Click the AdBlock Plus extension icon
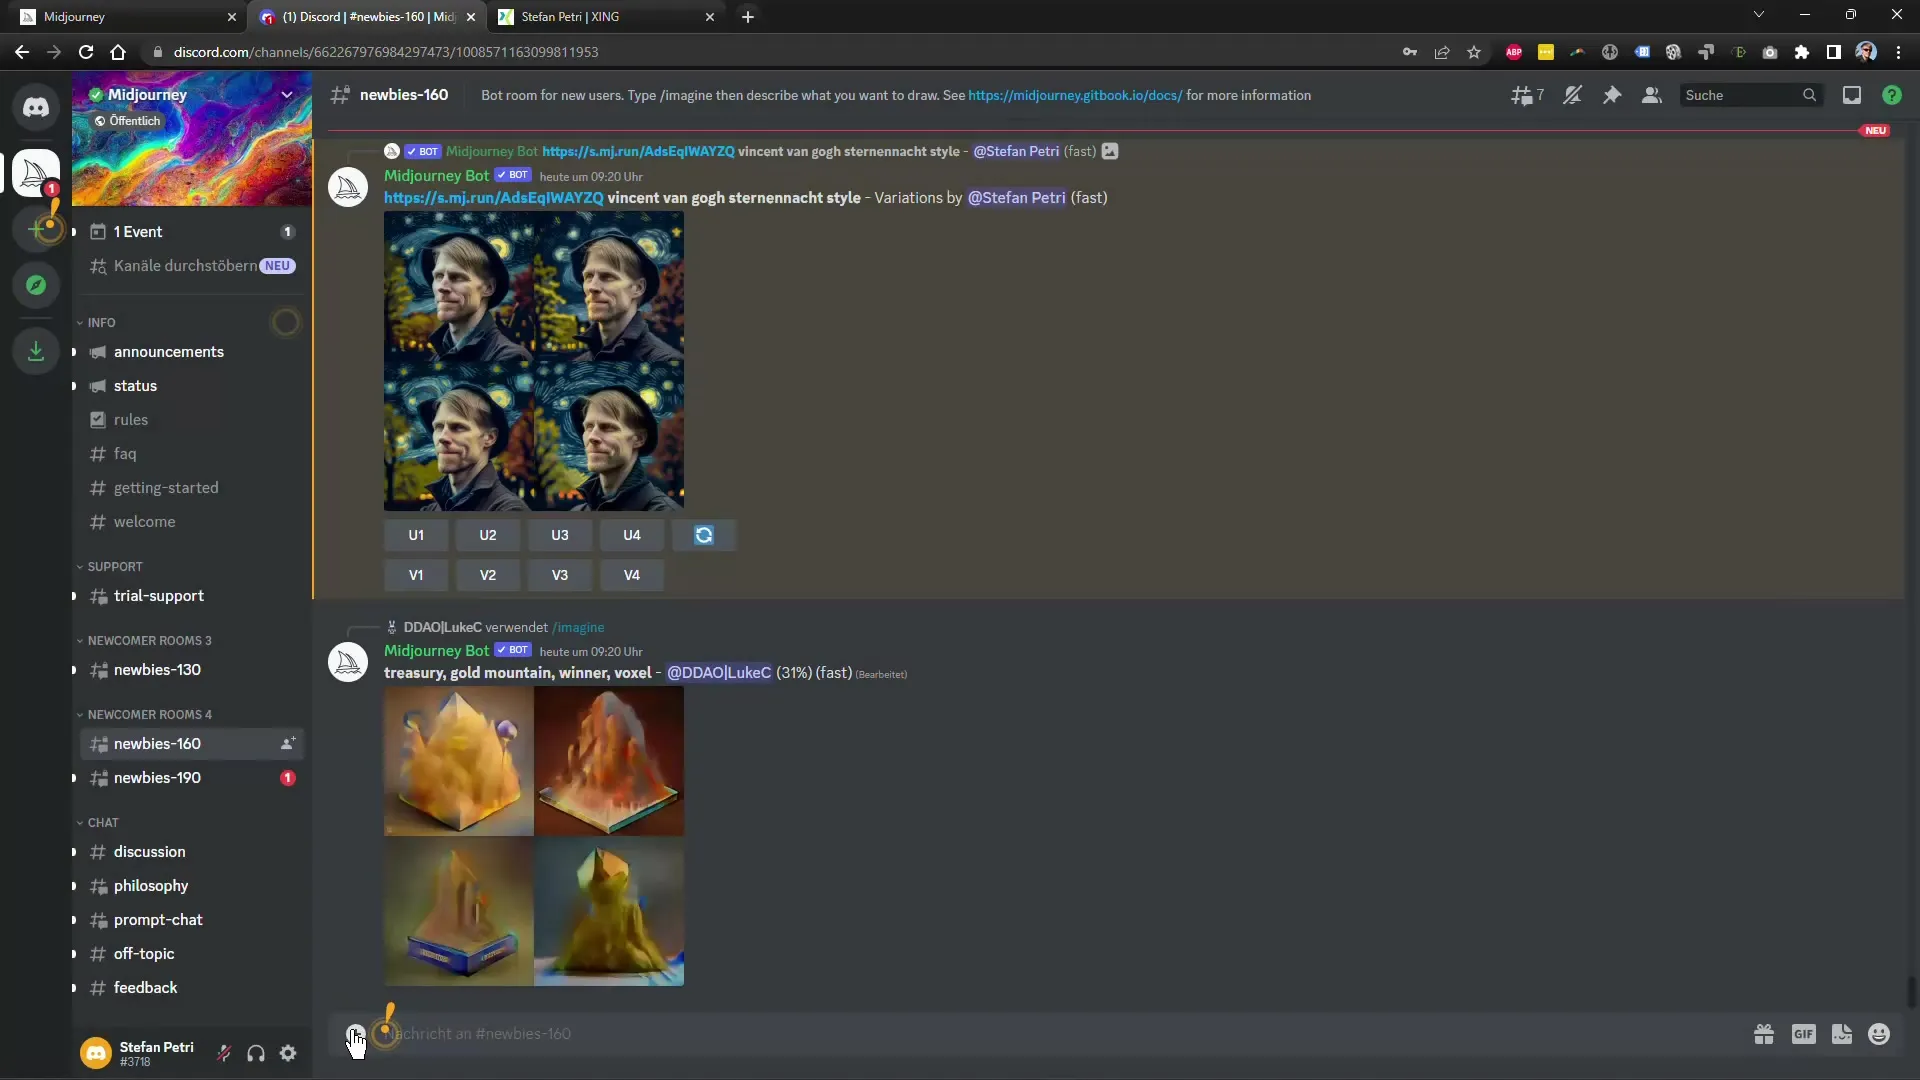This screenshot has height=1080, width=1920. [x=1514, y=52]
